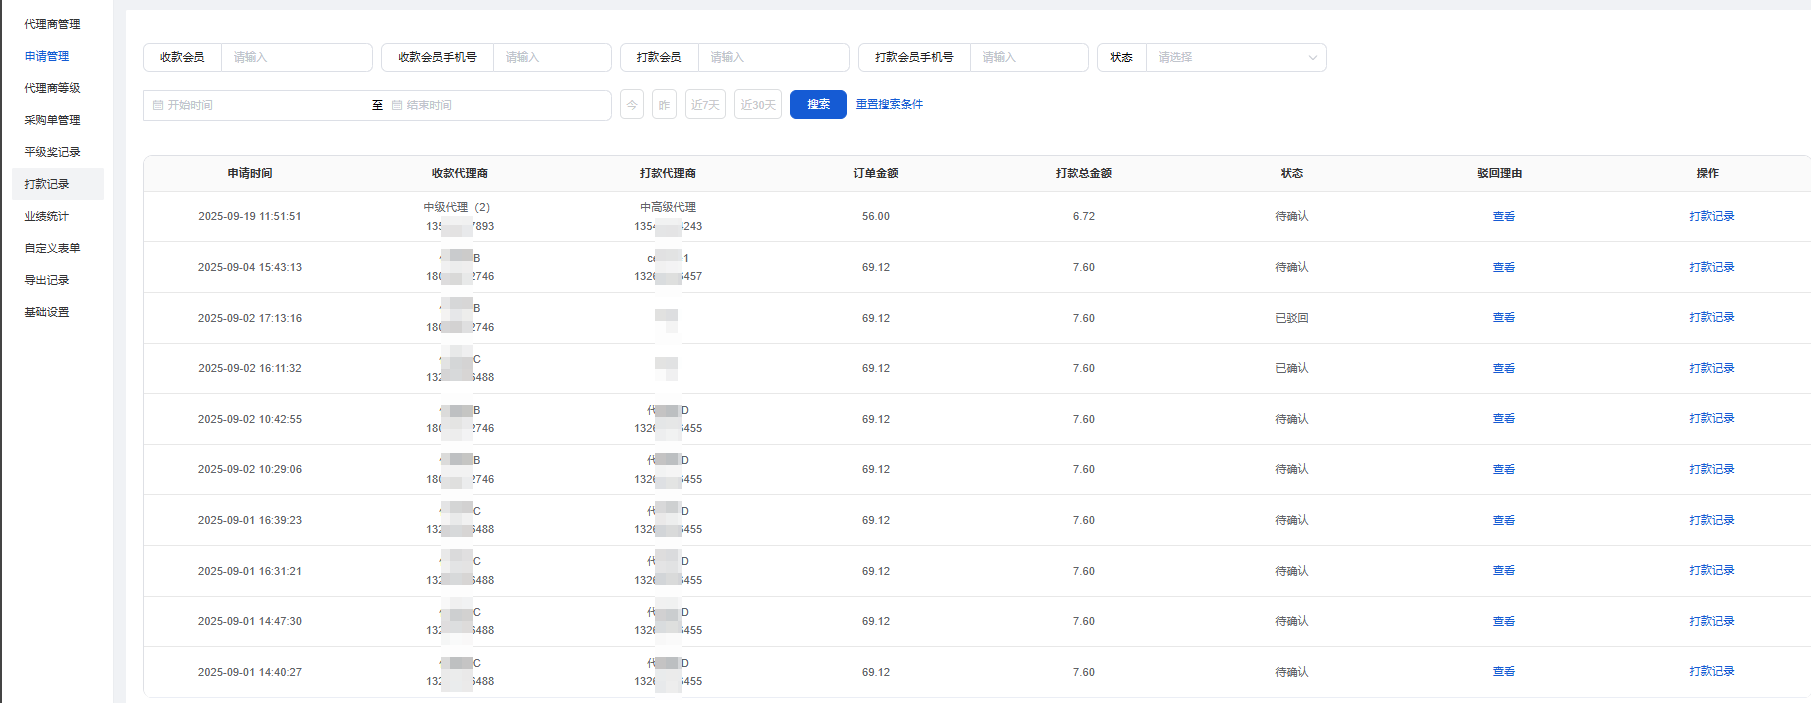This screenshot has width=1811, height=703.
Task: Open 代理商管理 in sidebar
Action: click(52, 24)
